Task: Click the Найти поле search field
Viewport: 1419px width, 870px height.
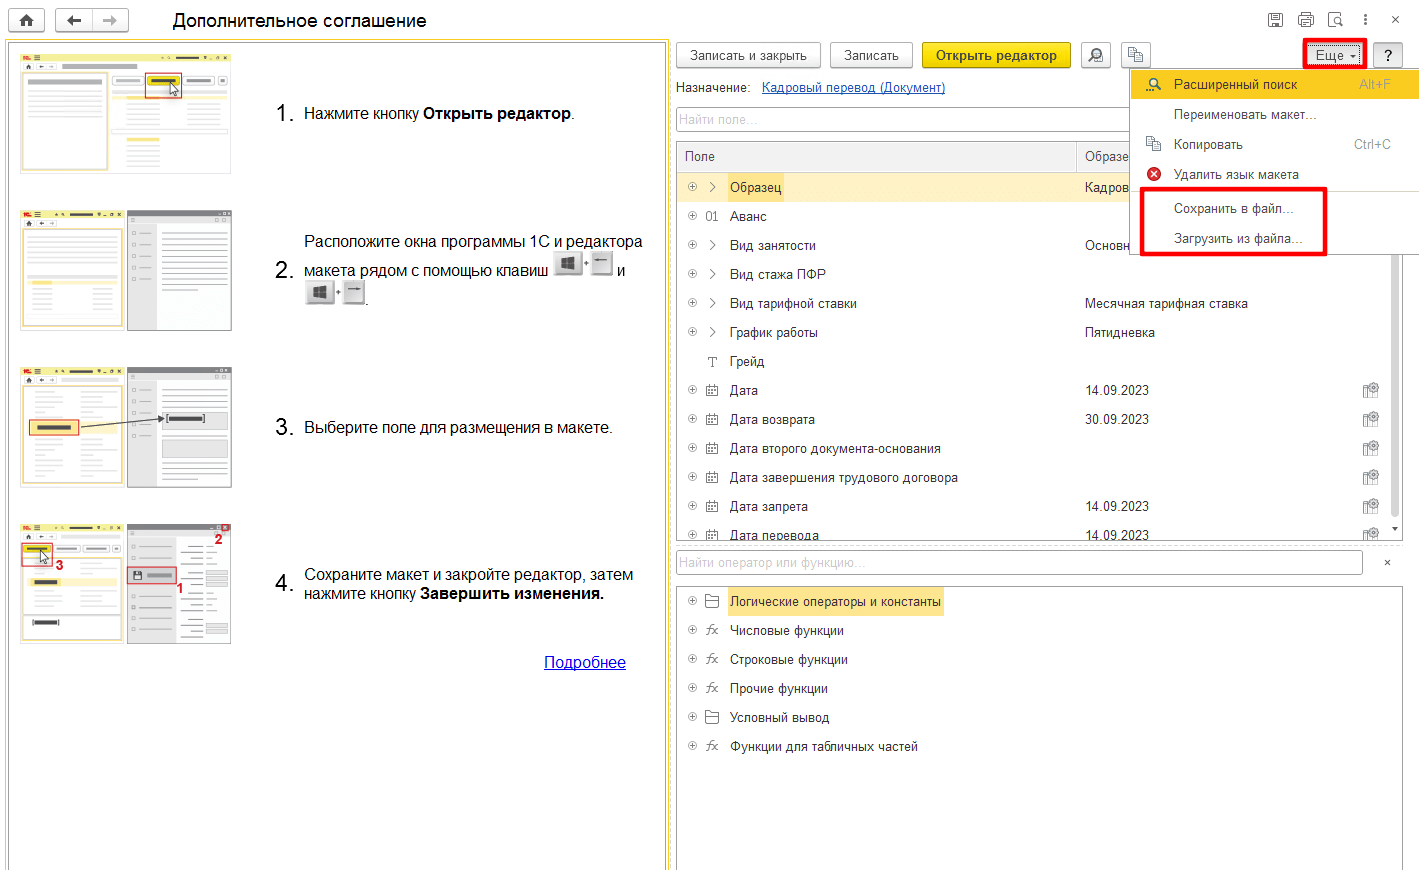Action: [902, 119]
